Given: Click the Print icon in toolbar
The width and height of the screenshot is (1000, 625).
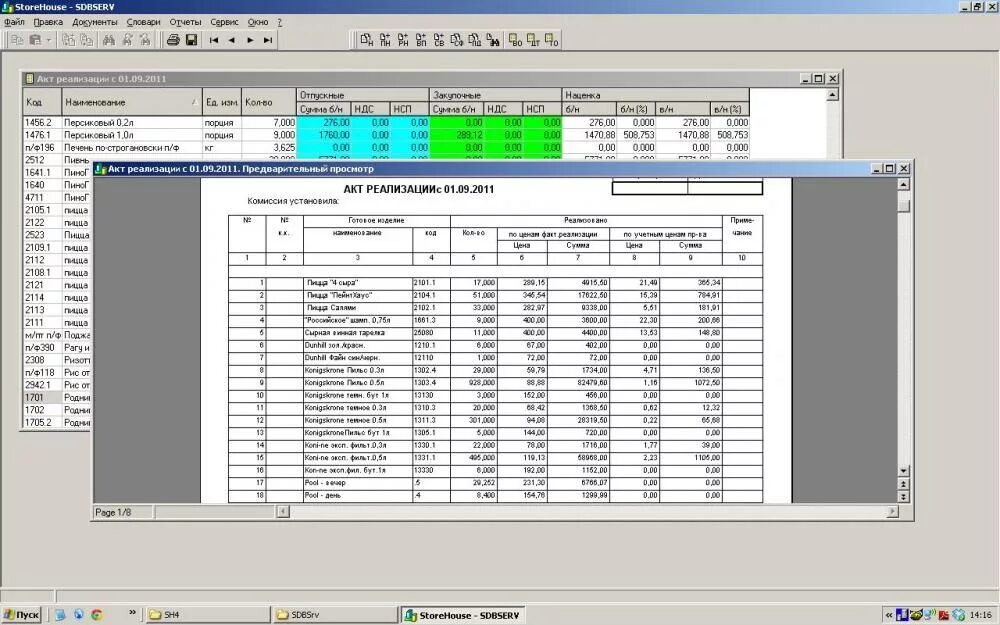Looking at the screenshot, I should pyautogui.click(x=173, y=40).
